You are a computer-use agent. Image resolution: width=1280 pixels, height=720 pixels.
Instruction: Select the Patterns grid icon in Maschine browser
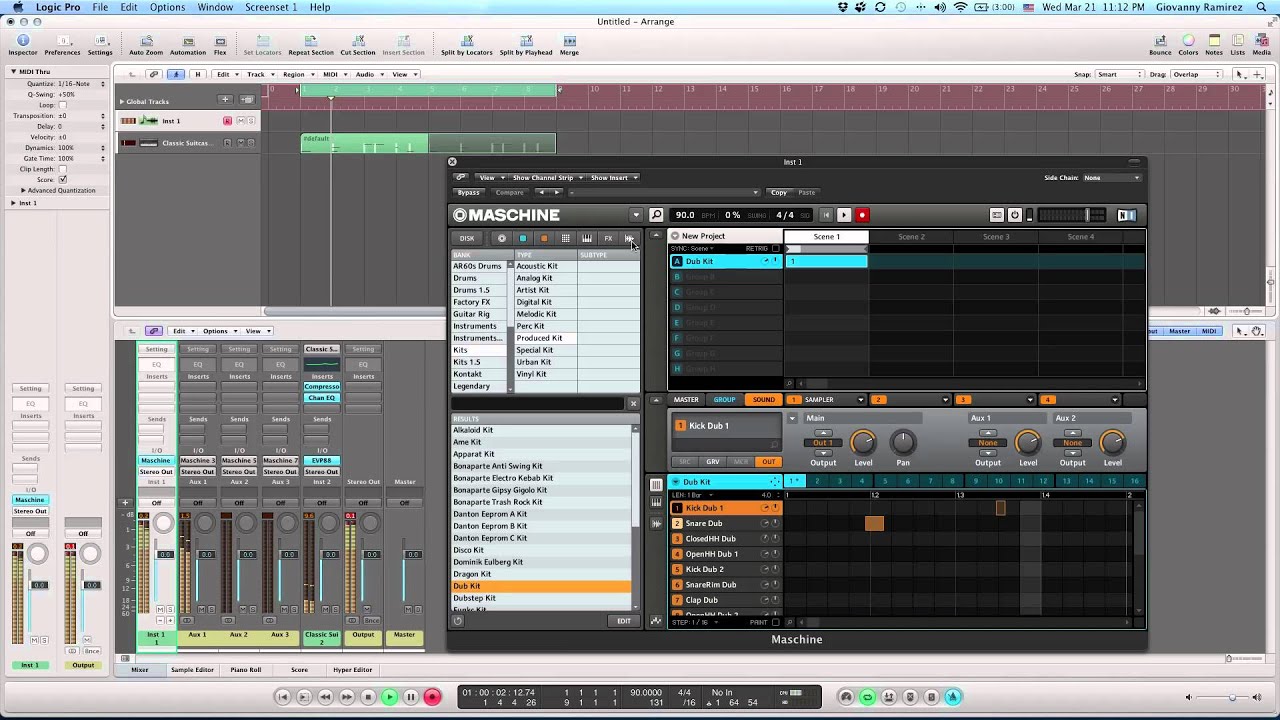[565, 238]
